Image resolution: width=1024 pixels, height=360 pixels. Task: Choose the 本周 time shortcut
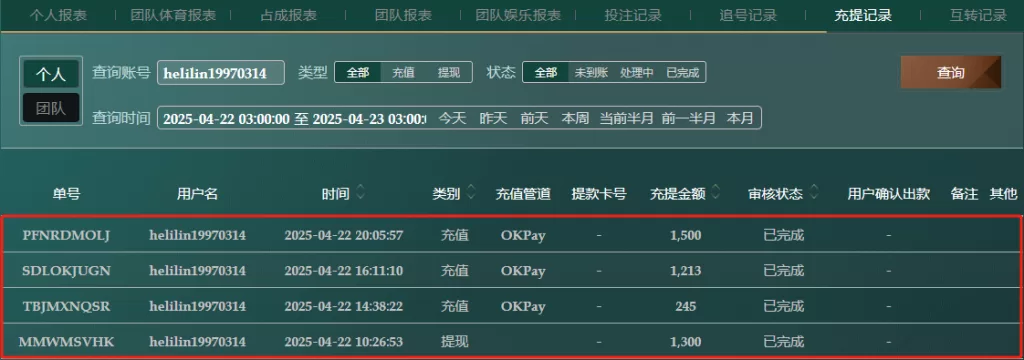(x=575, y=119)
